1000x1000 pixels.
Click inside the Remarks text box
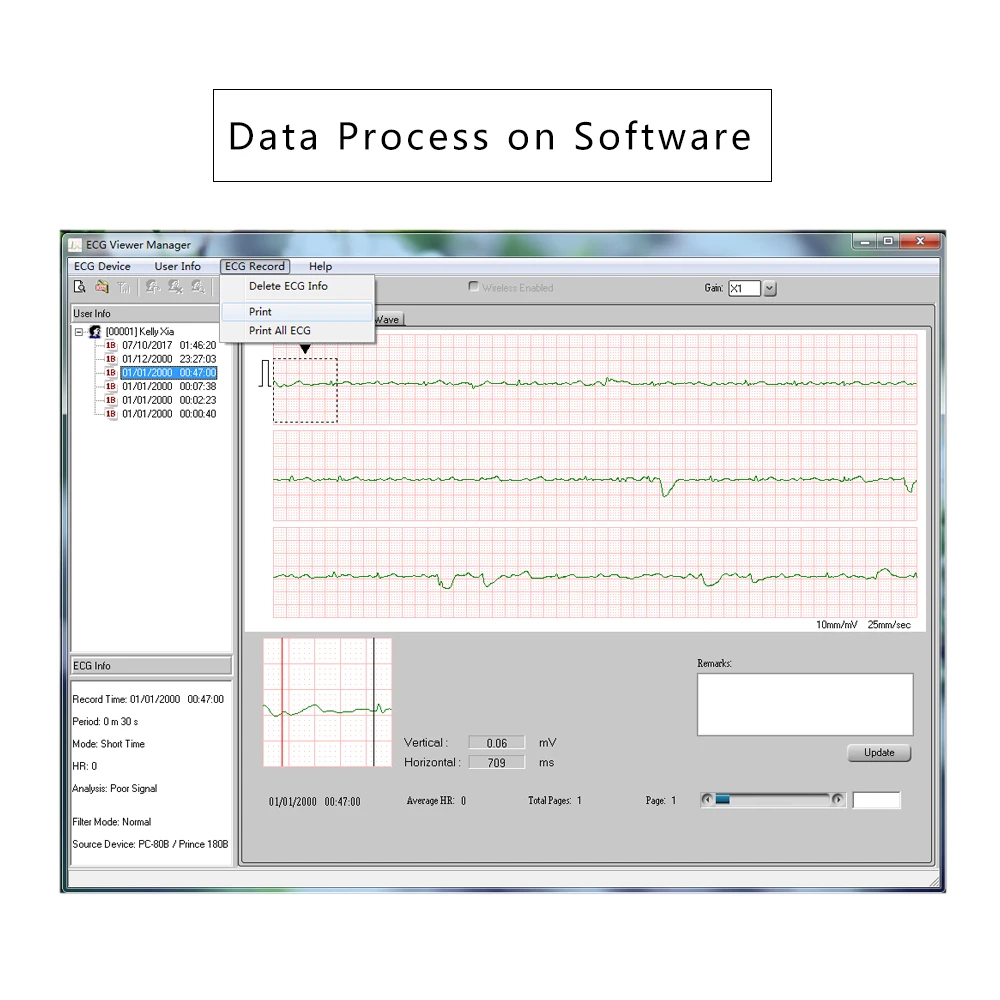pos(805,705)
